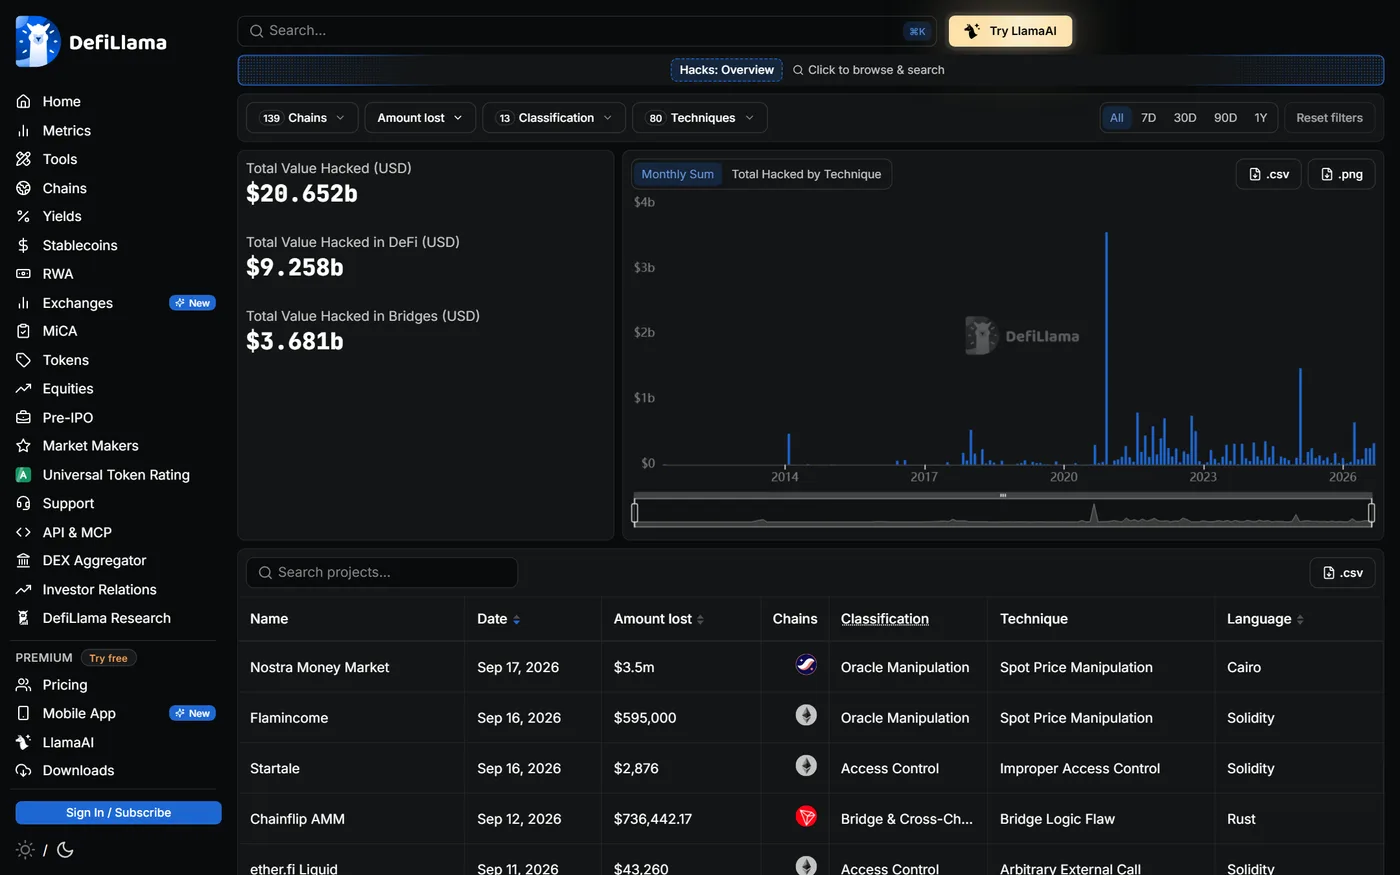Open the Chains filter dropdown
The height and width of the screenshot is (875, 1400).
pyautogui.click(x=302, y=118)
